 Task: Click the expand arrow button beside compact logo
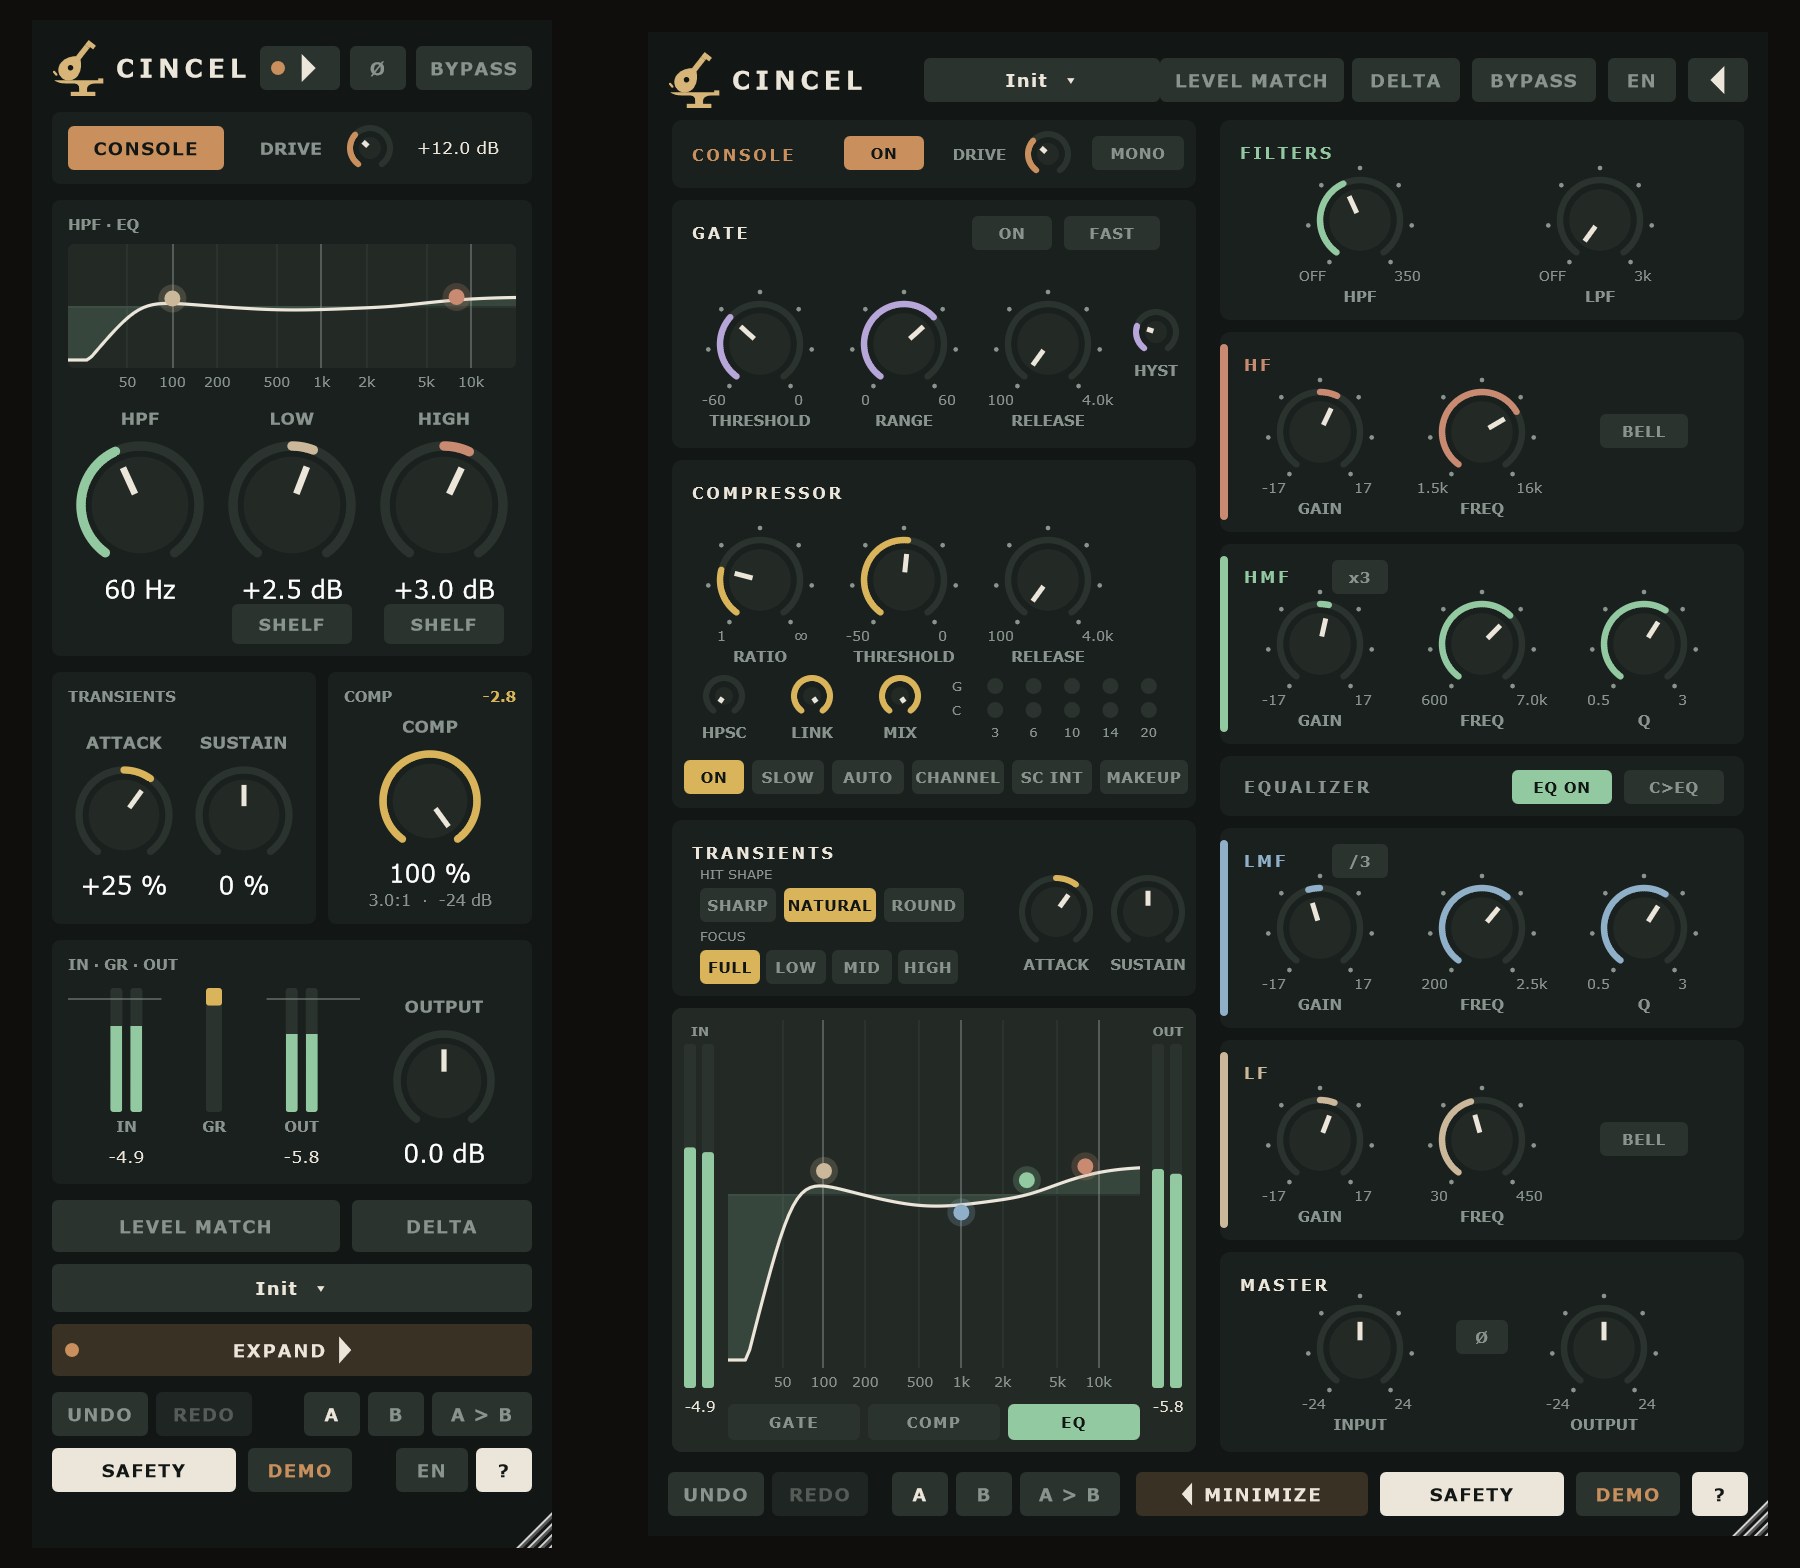pyautogui.click(x=299, y=68)
